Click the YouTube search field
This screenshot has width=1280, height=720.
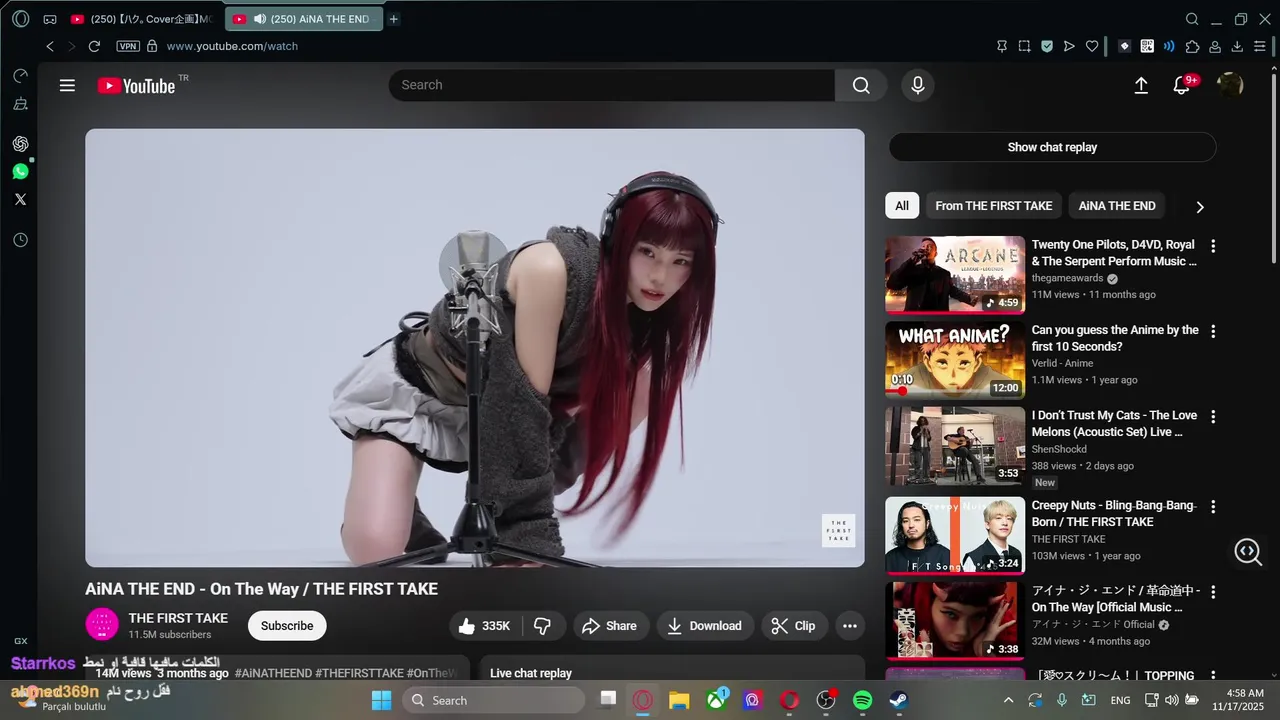tap(612, 85)
